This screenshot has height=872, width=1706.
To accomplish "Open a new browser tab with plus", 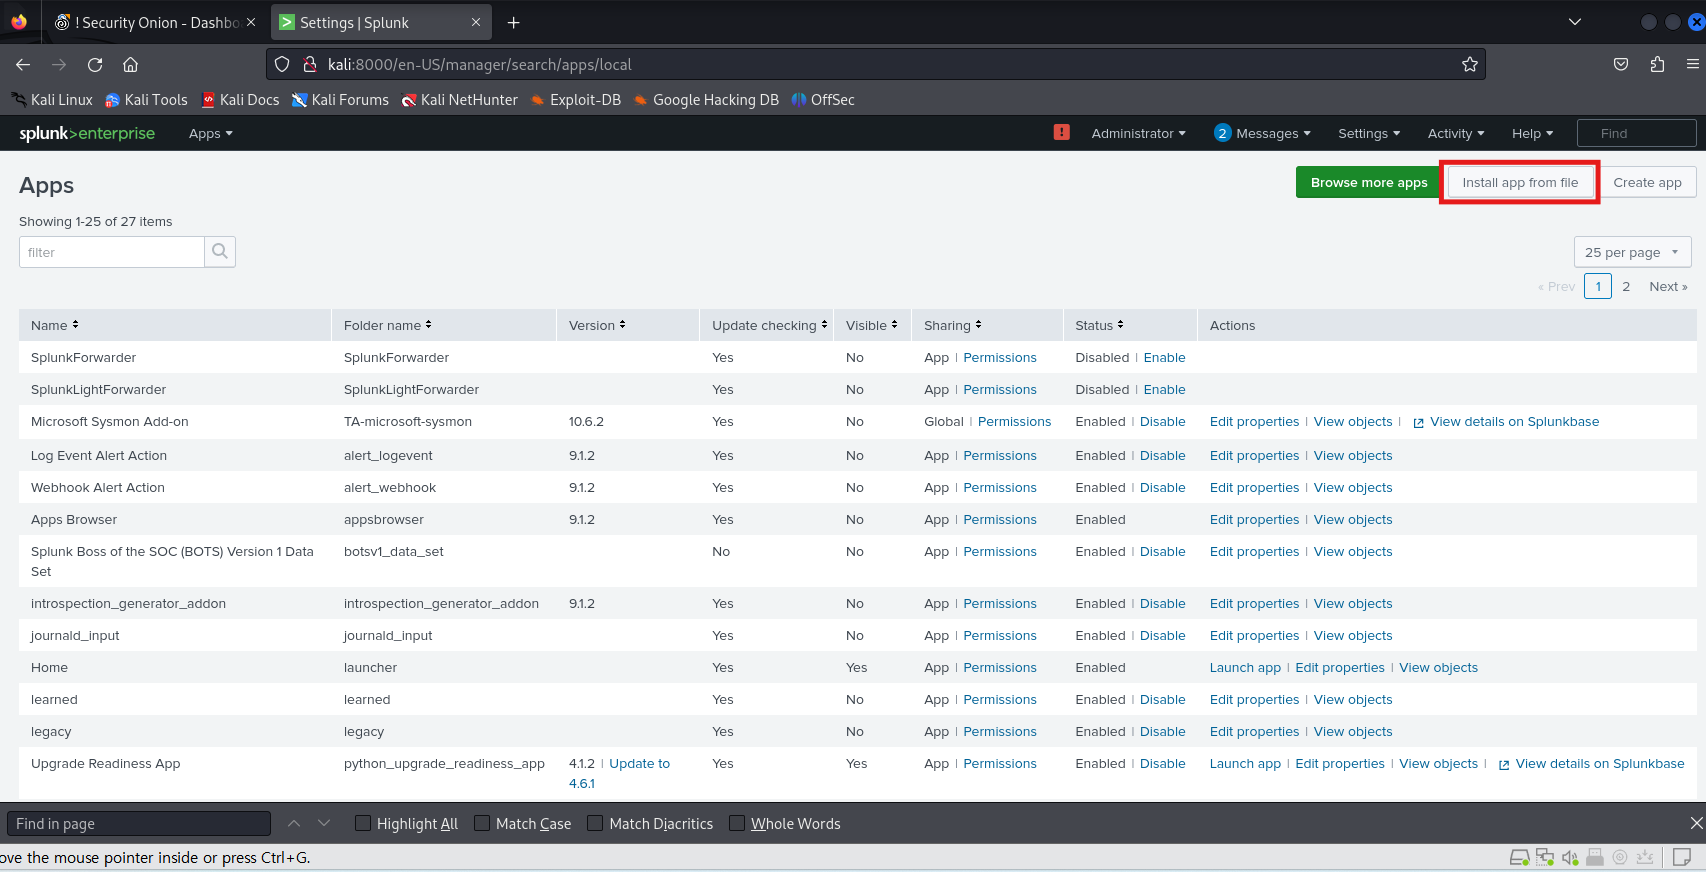I will (513, 22).
